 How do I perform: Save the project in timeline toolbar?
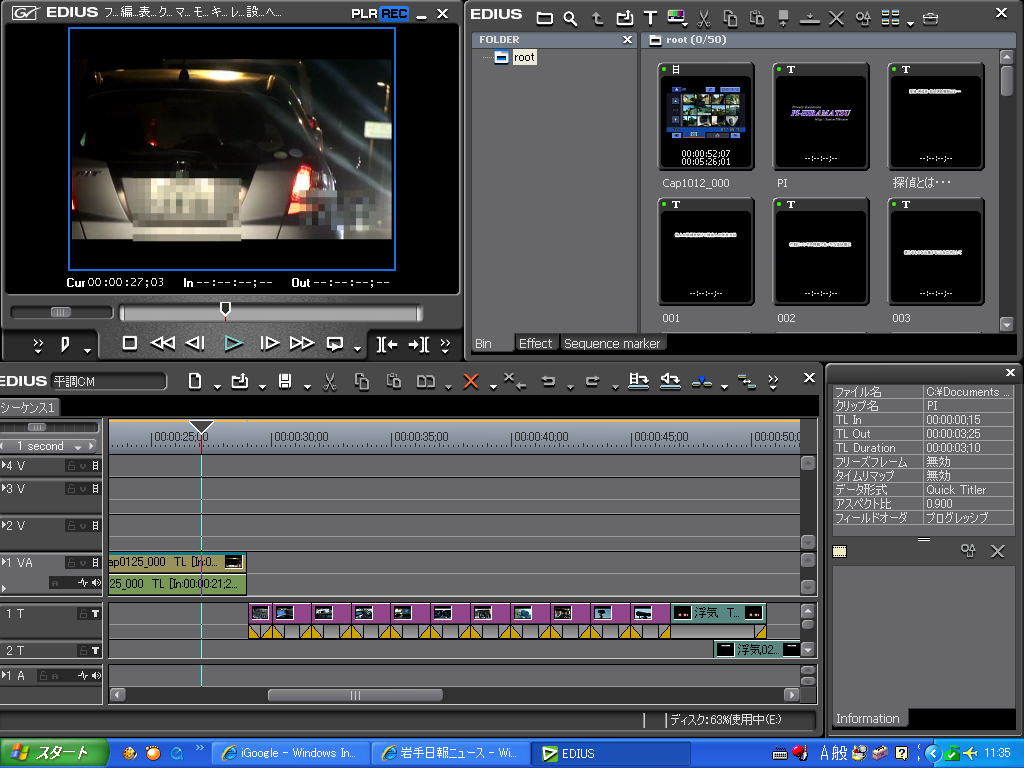285,381
